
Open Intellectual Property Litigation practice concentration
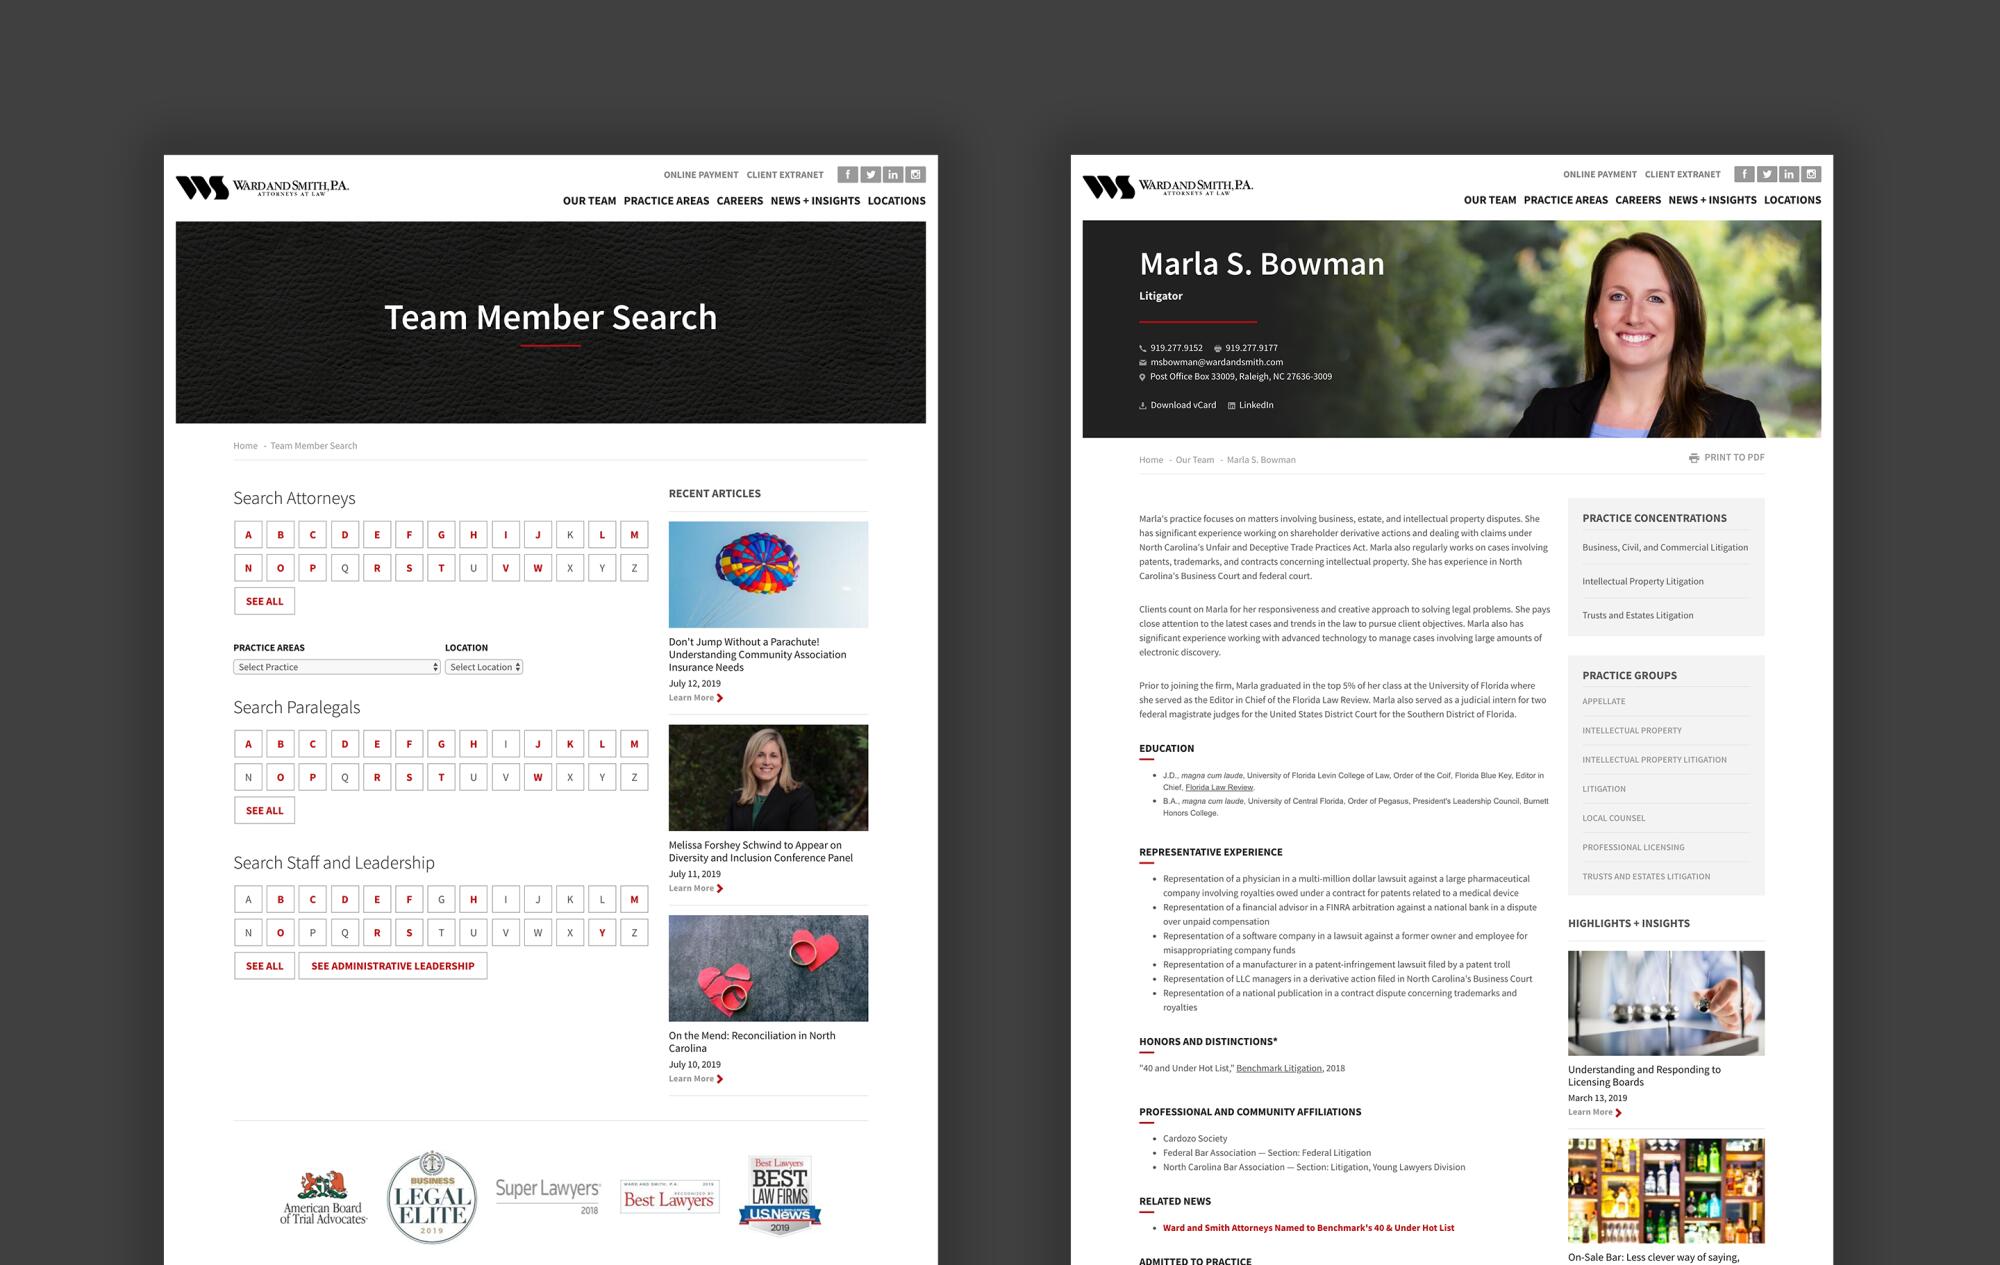click(1642, 582)
